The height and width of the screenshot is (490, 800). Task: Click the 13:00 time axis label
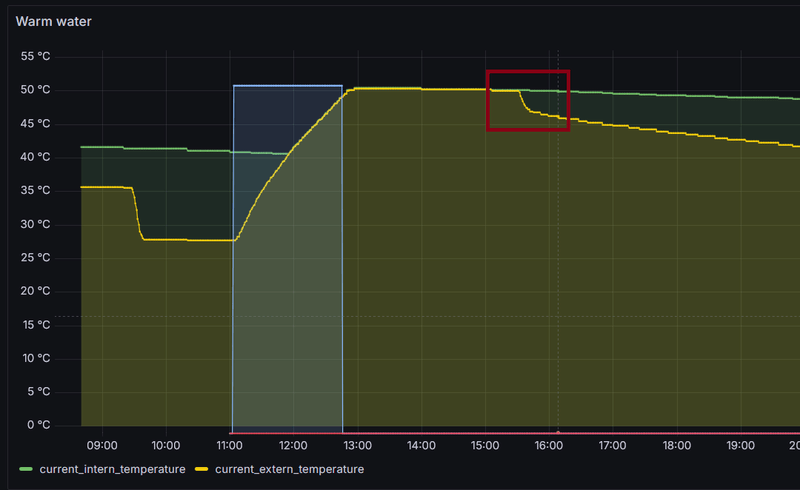coord(358,446)
